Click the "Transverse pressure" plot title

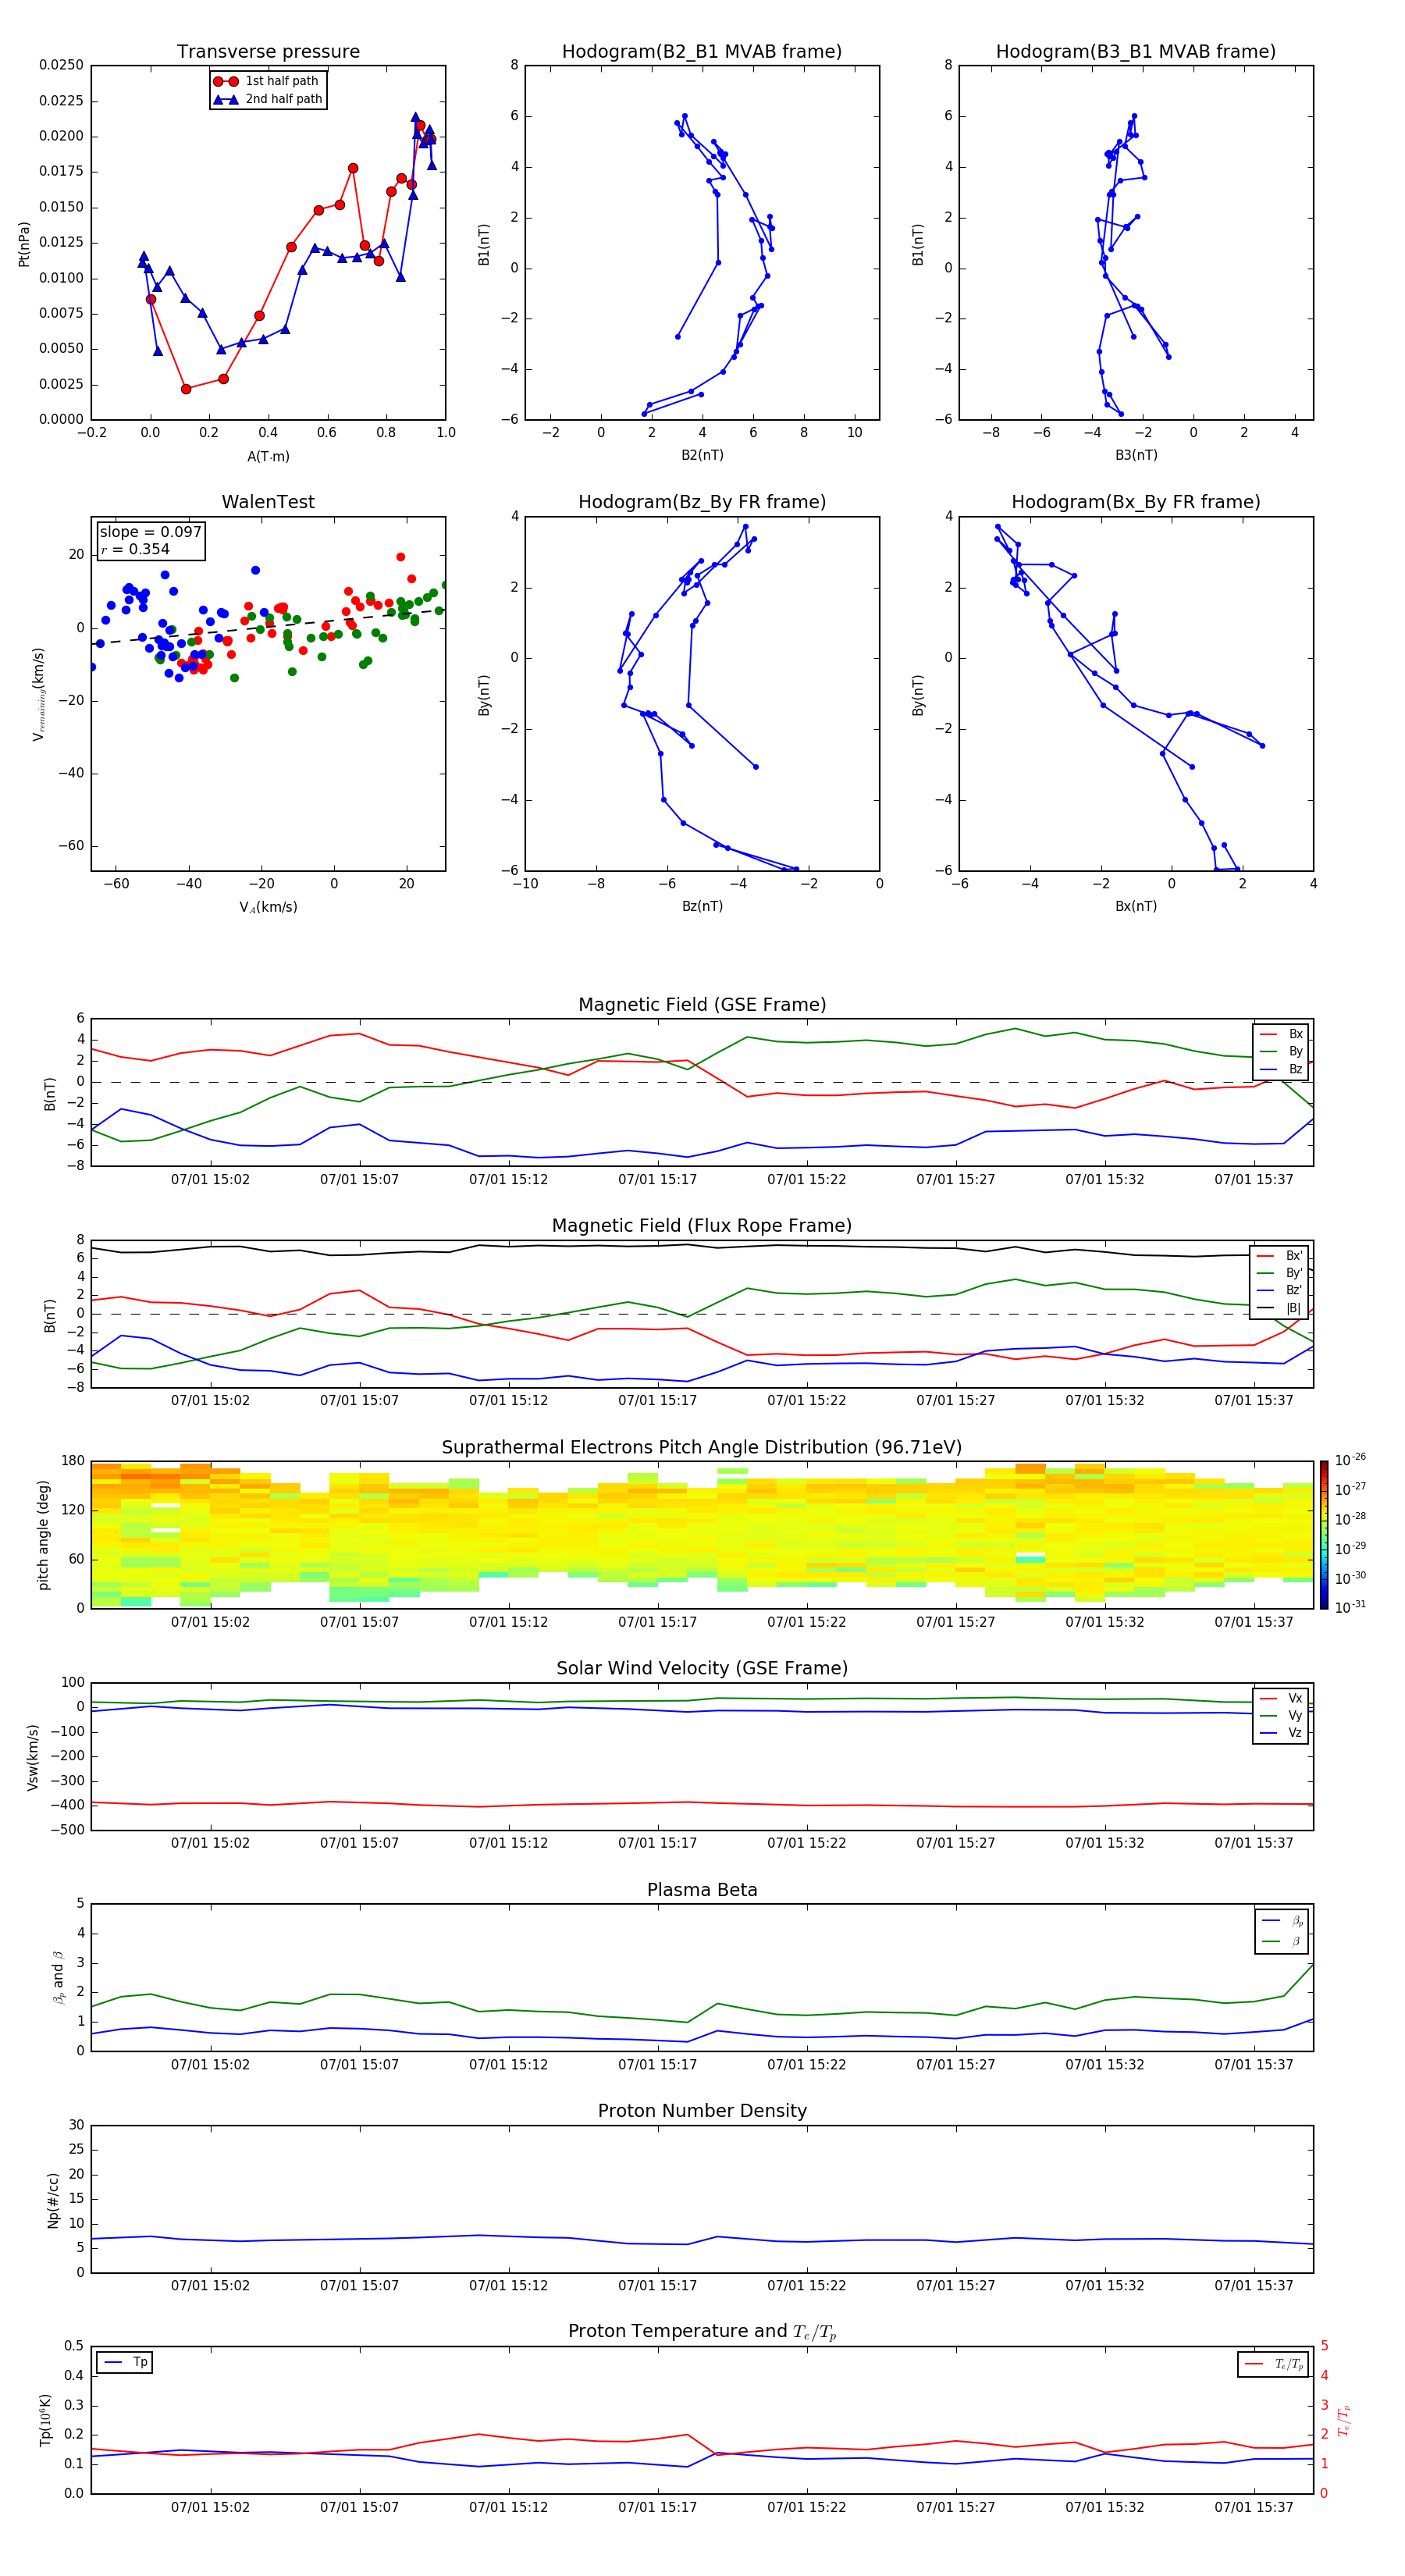pyautogui.click(x=268, y=52)
